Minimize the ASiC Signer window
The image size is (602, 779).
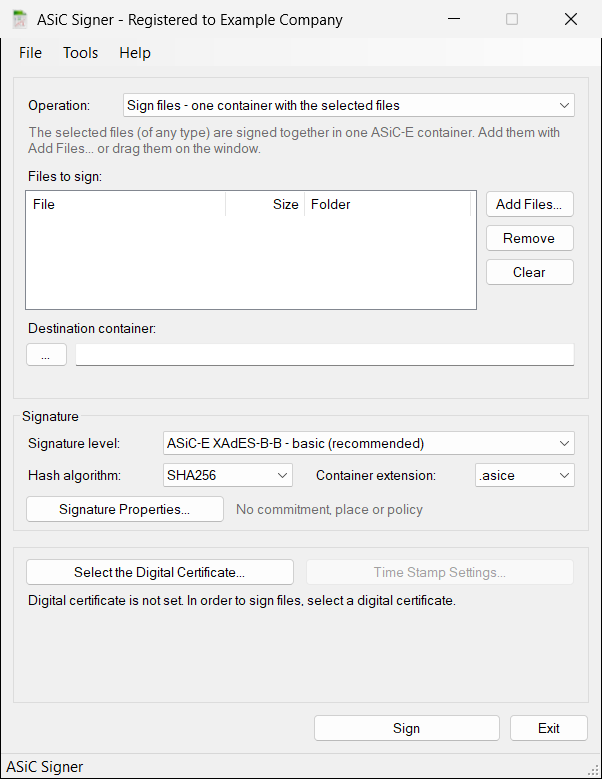(454, 19)
